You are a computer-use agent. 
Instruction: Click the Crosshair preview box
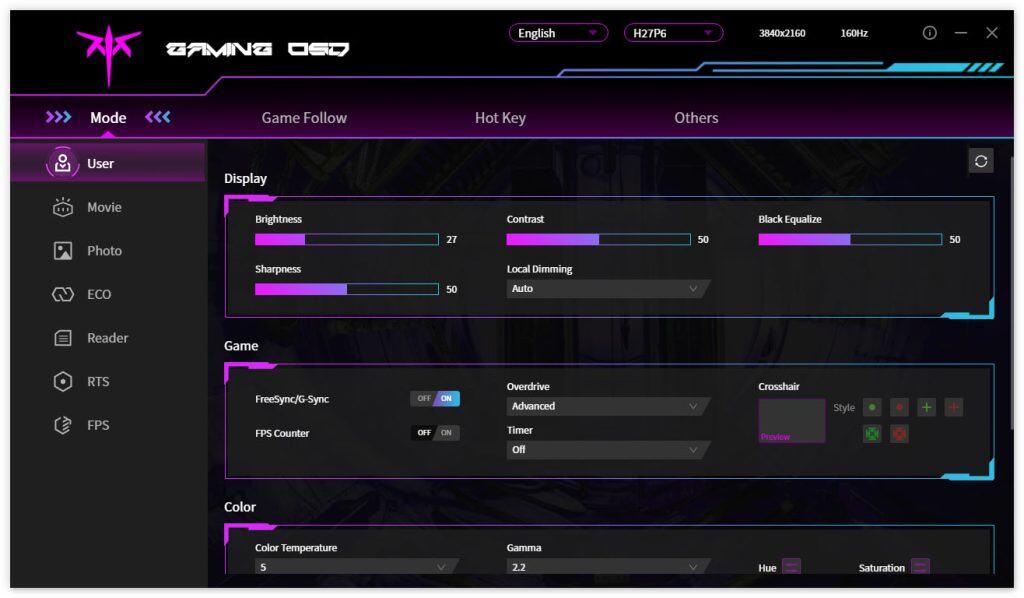click(x=791, y=421)
